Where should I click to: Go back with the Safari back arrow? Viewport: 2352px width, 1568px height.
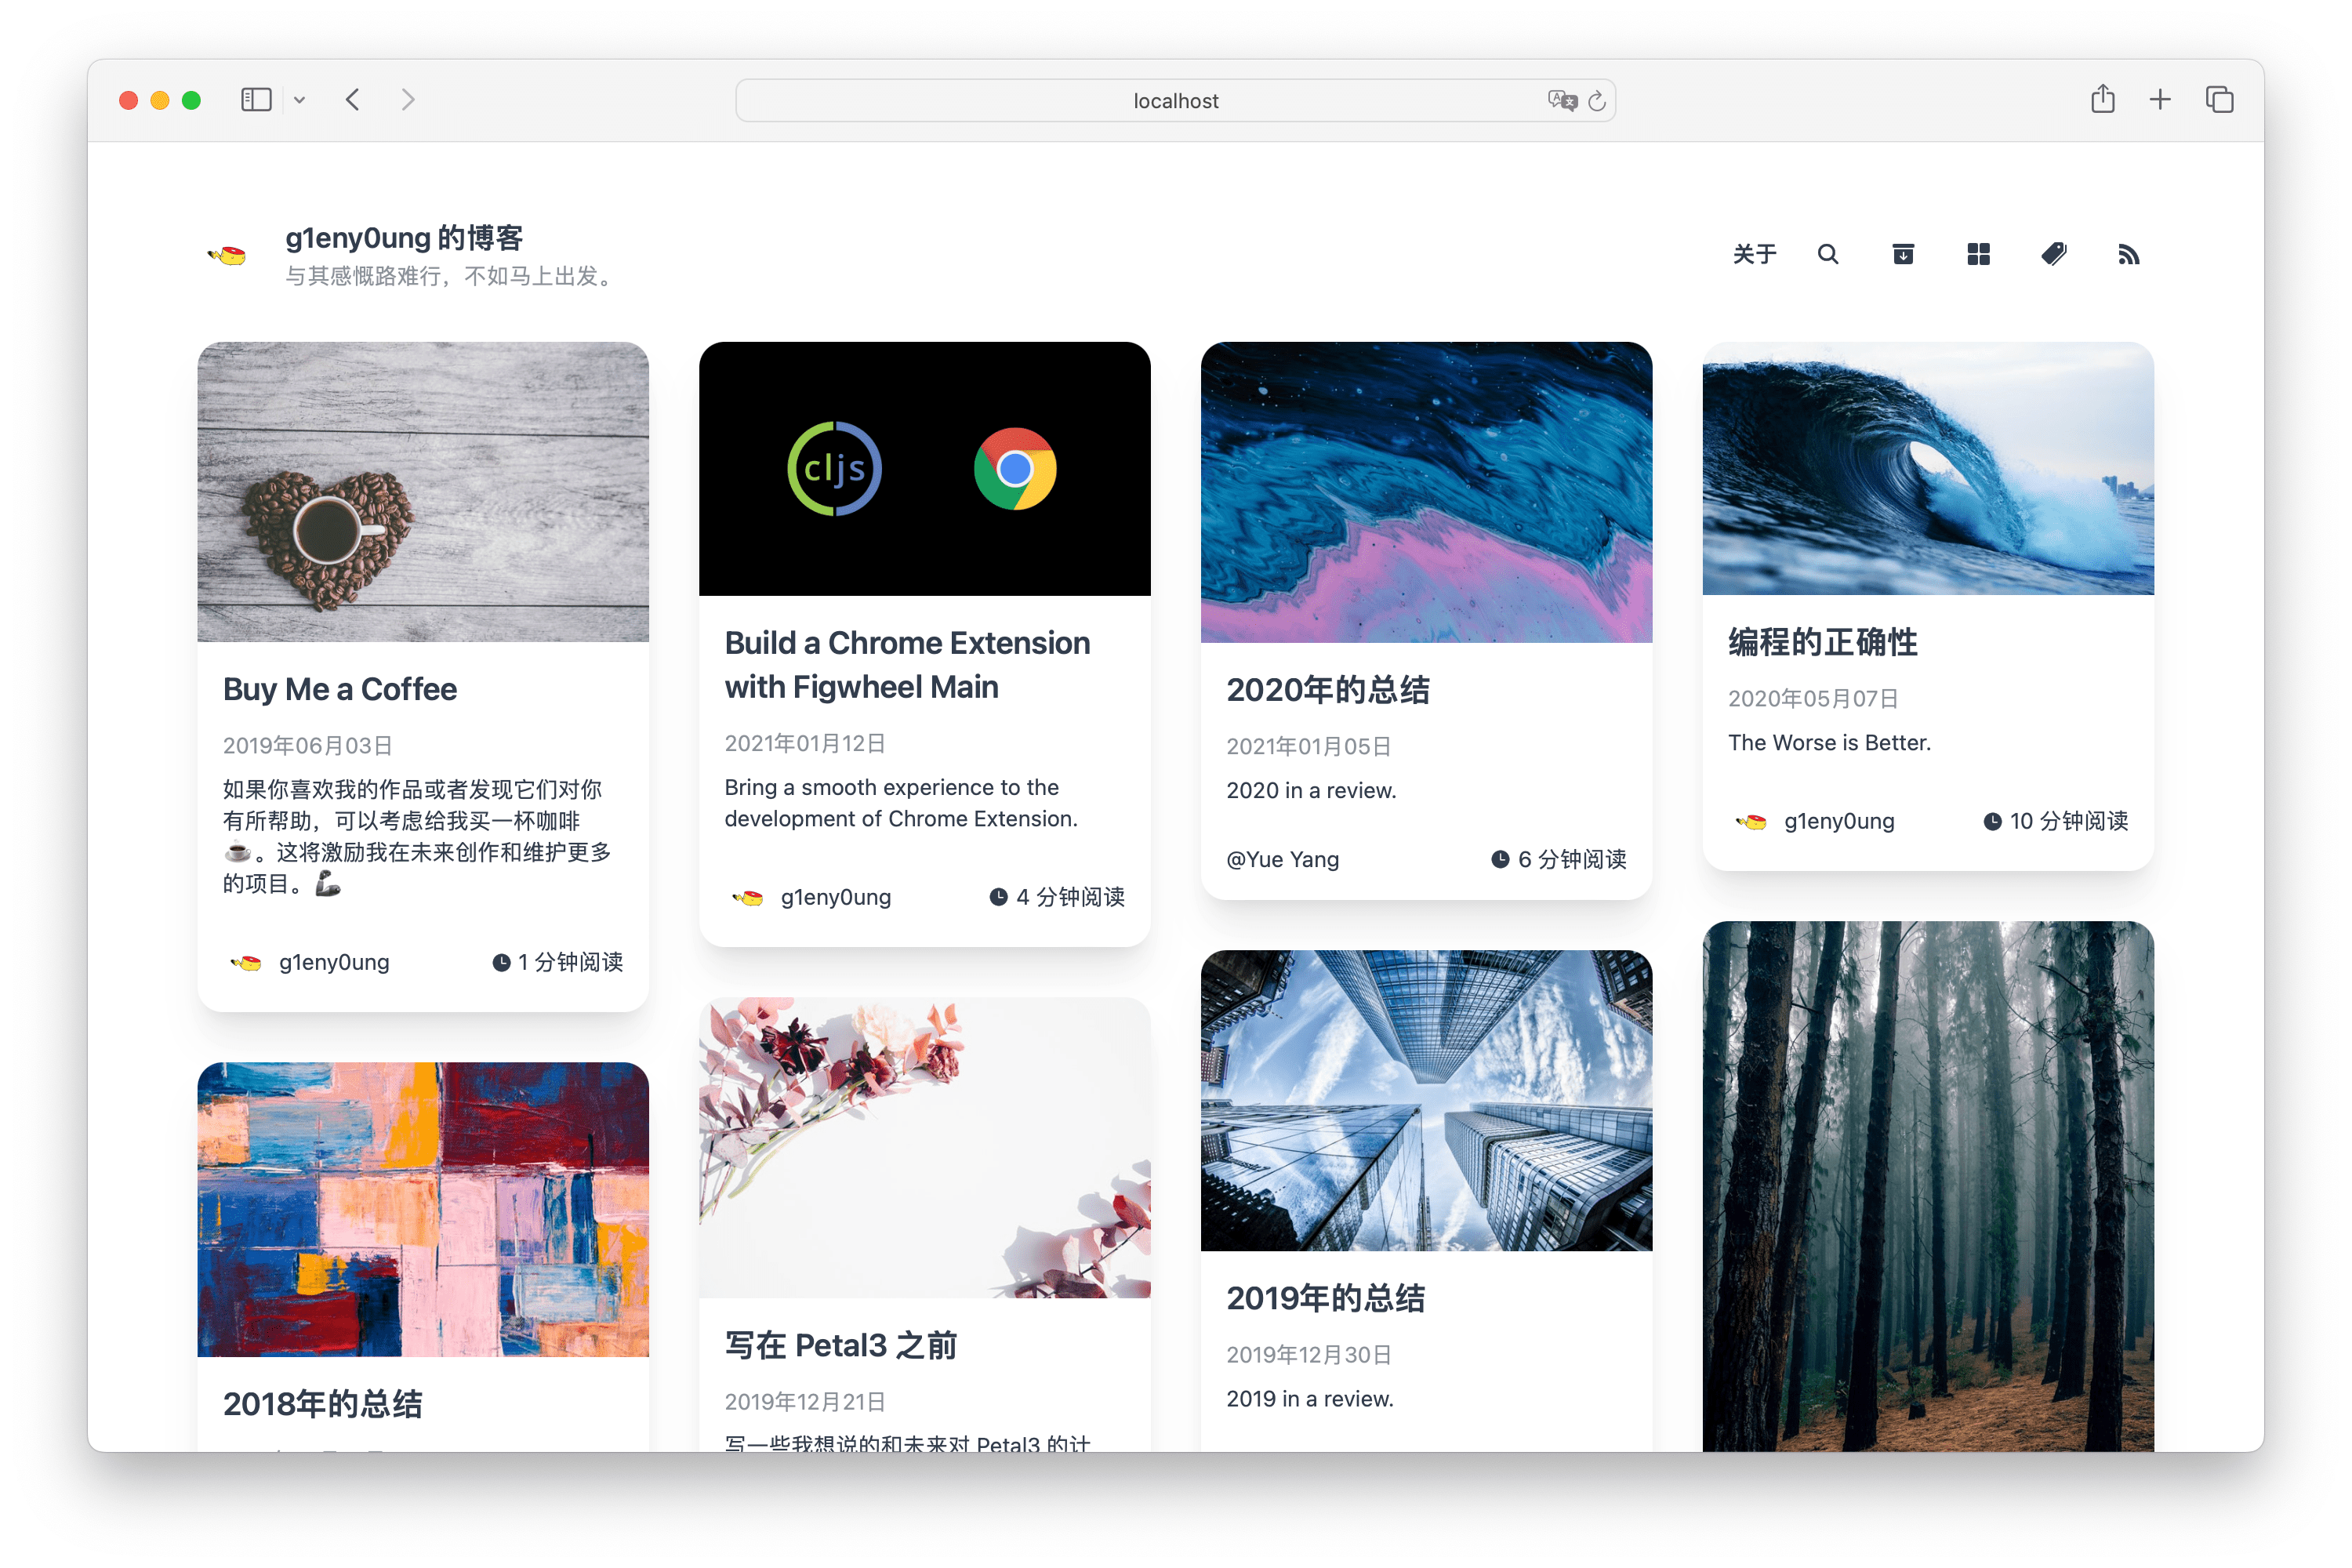352,100
